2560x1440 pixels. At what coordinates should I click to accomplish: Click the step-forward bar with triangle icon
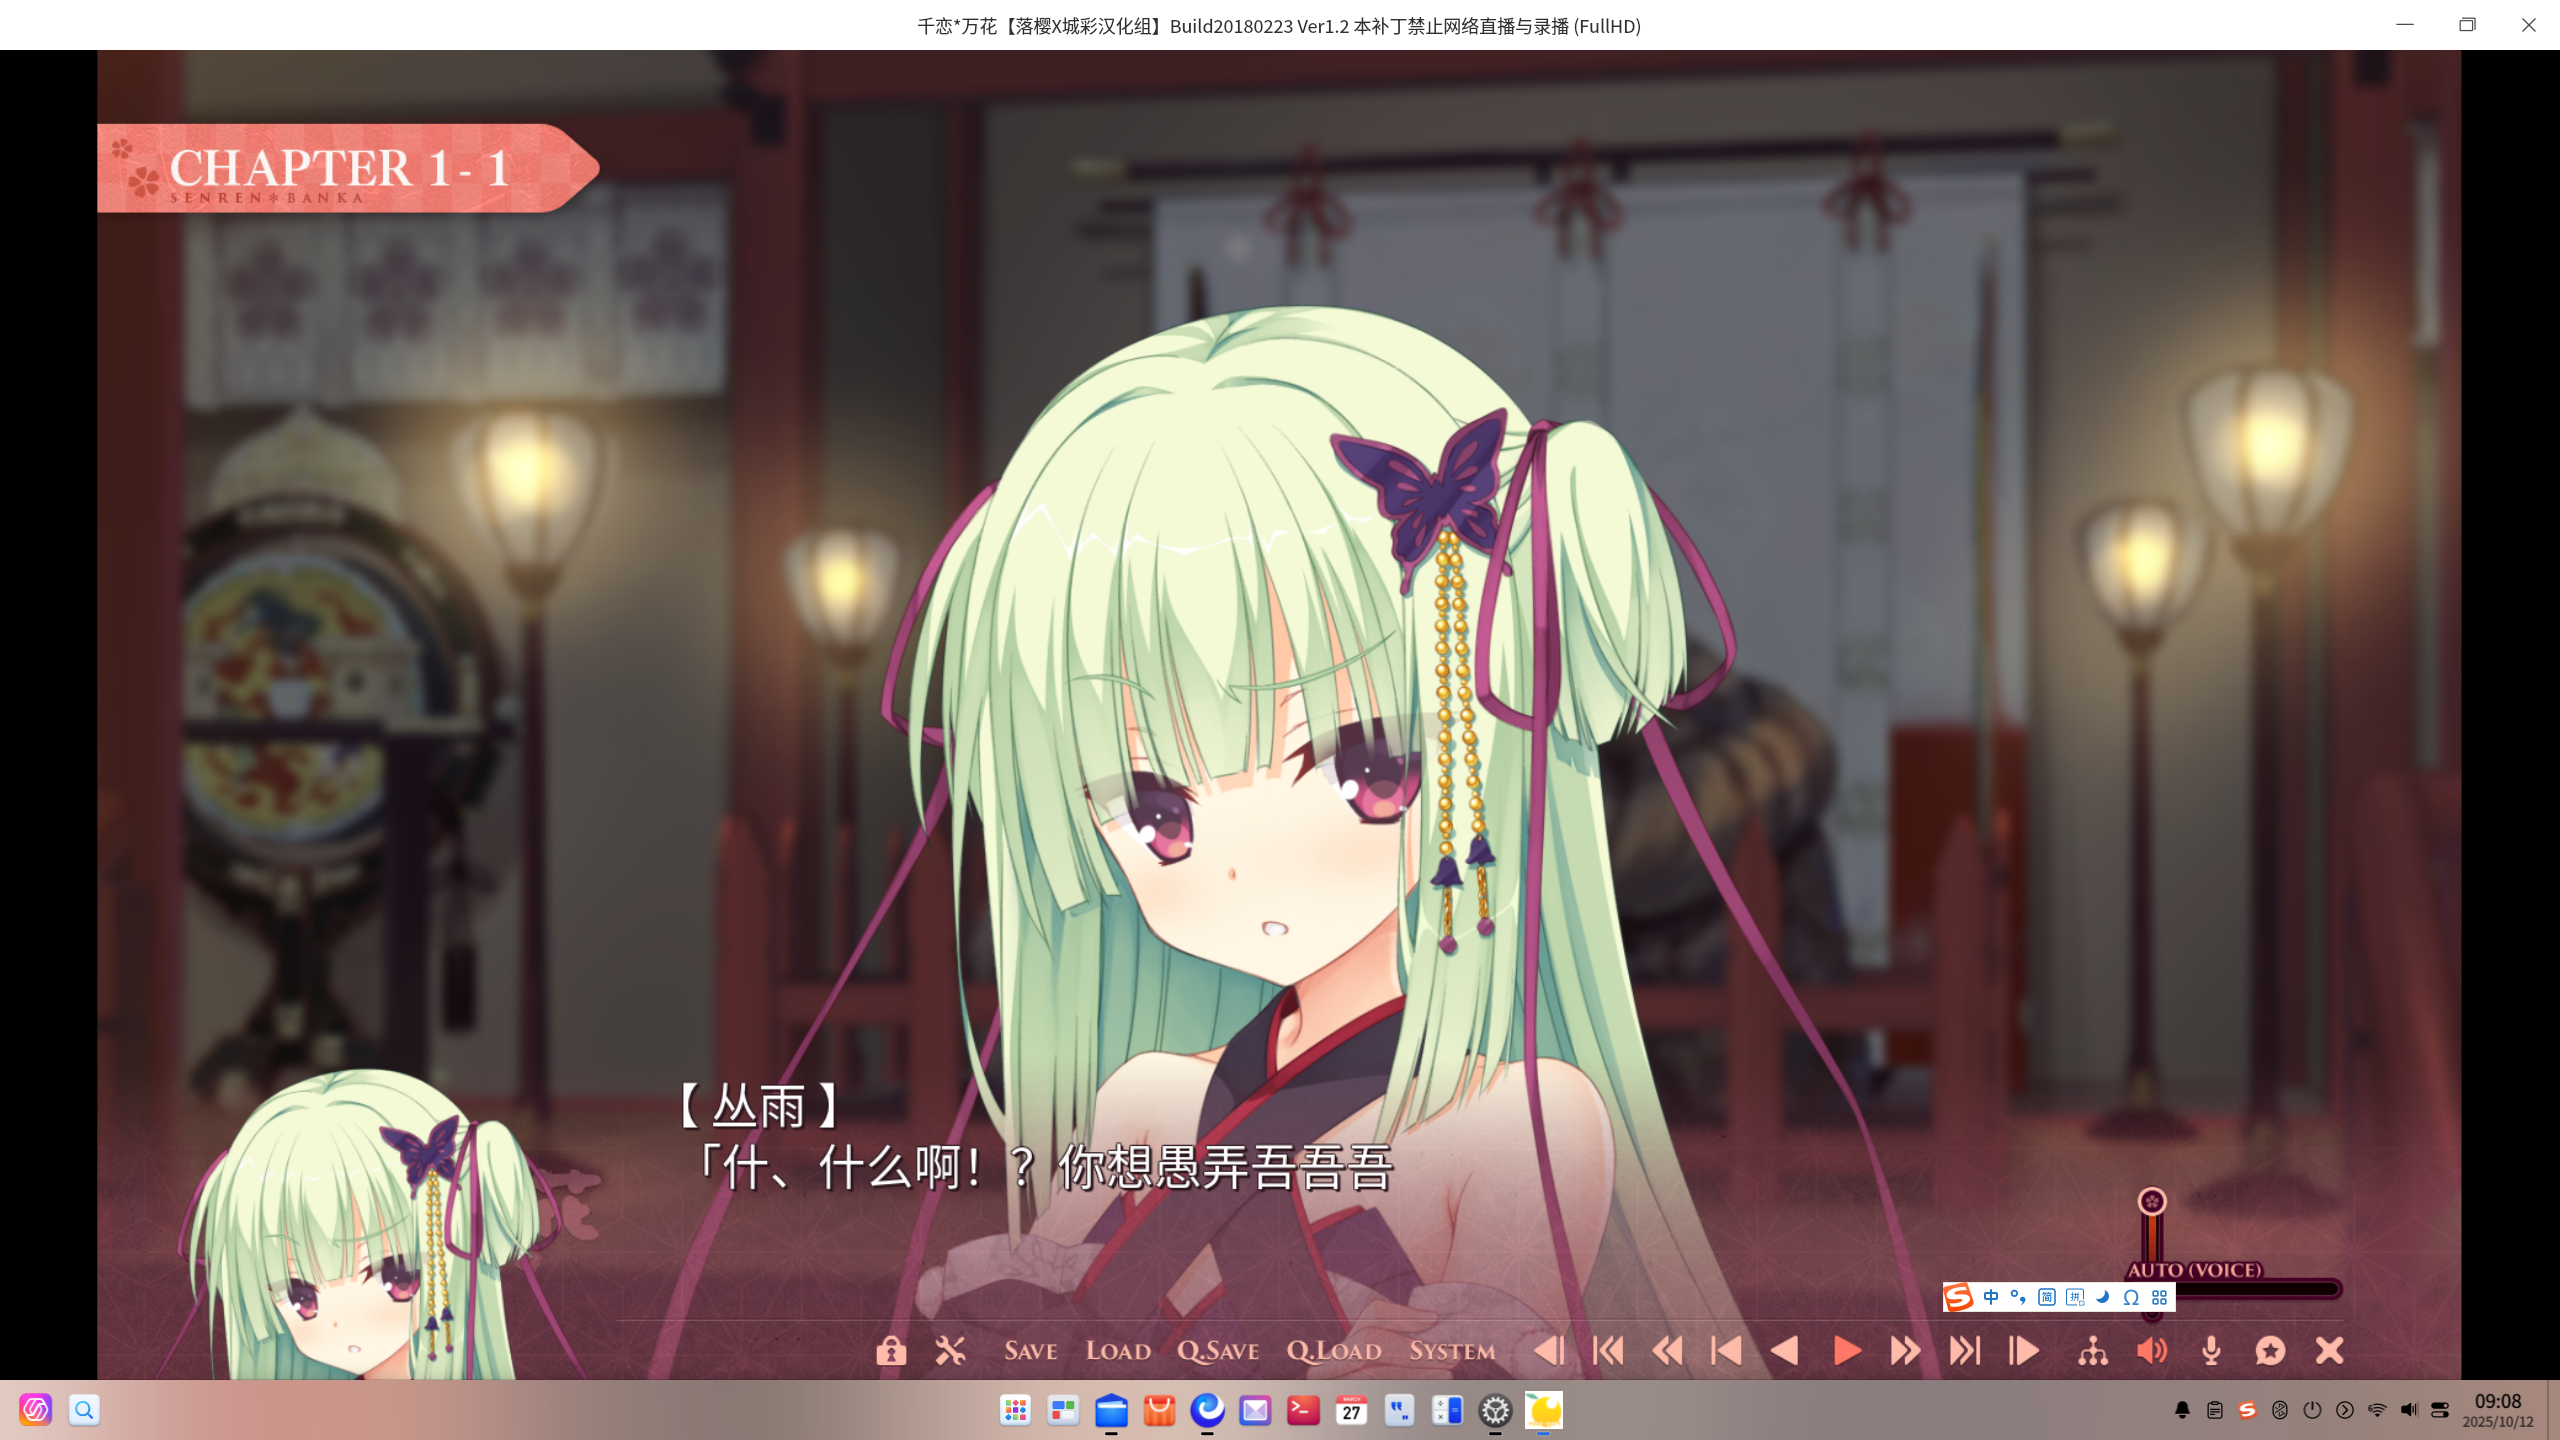click(x=2024, y=1351)
